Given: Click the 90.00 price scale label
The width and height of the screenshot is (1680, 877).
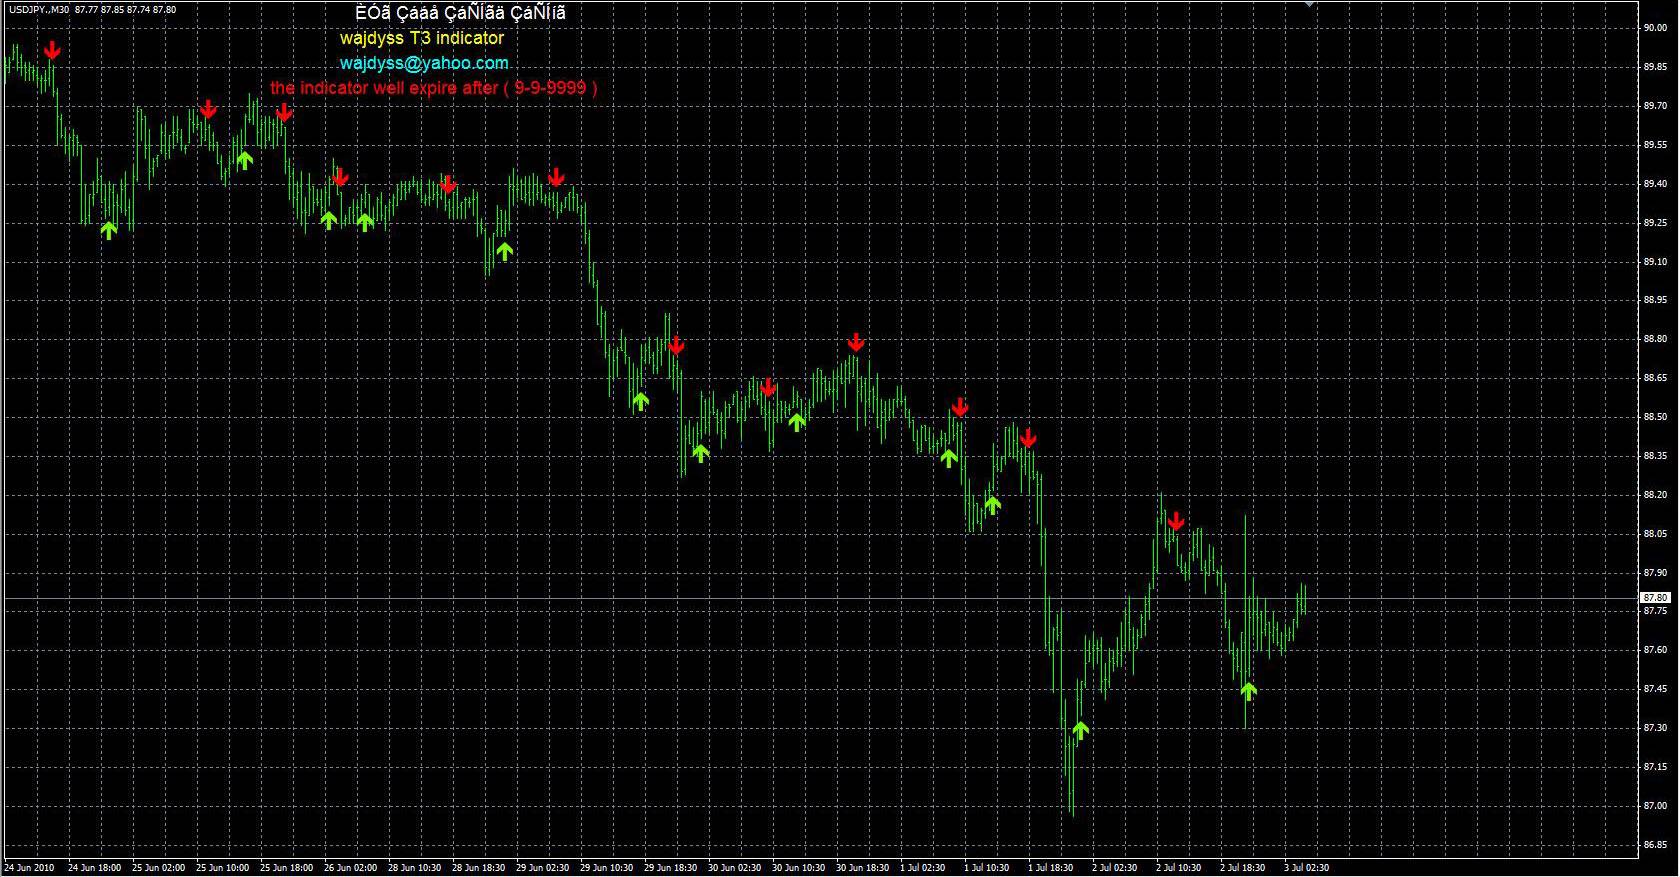Looking at the screenshot, I should point(1655,28).
